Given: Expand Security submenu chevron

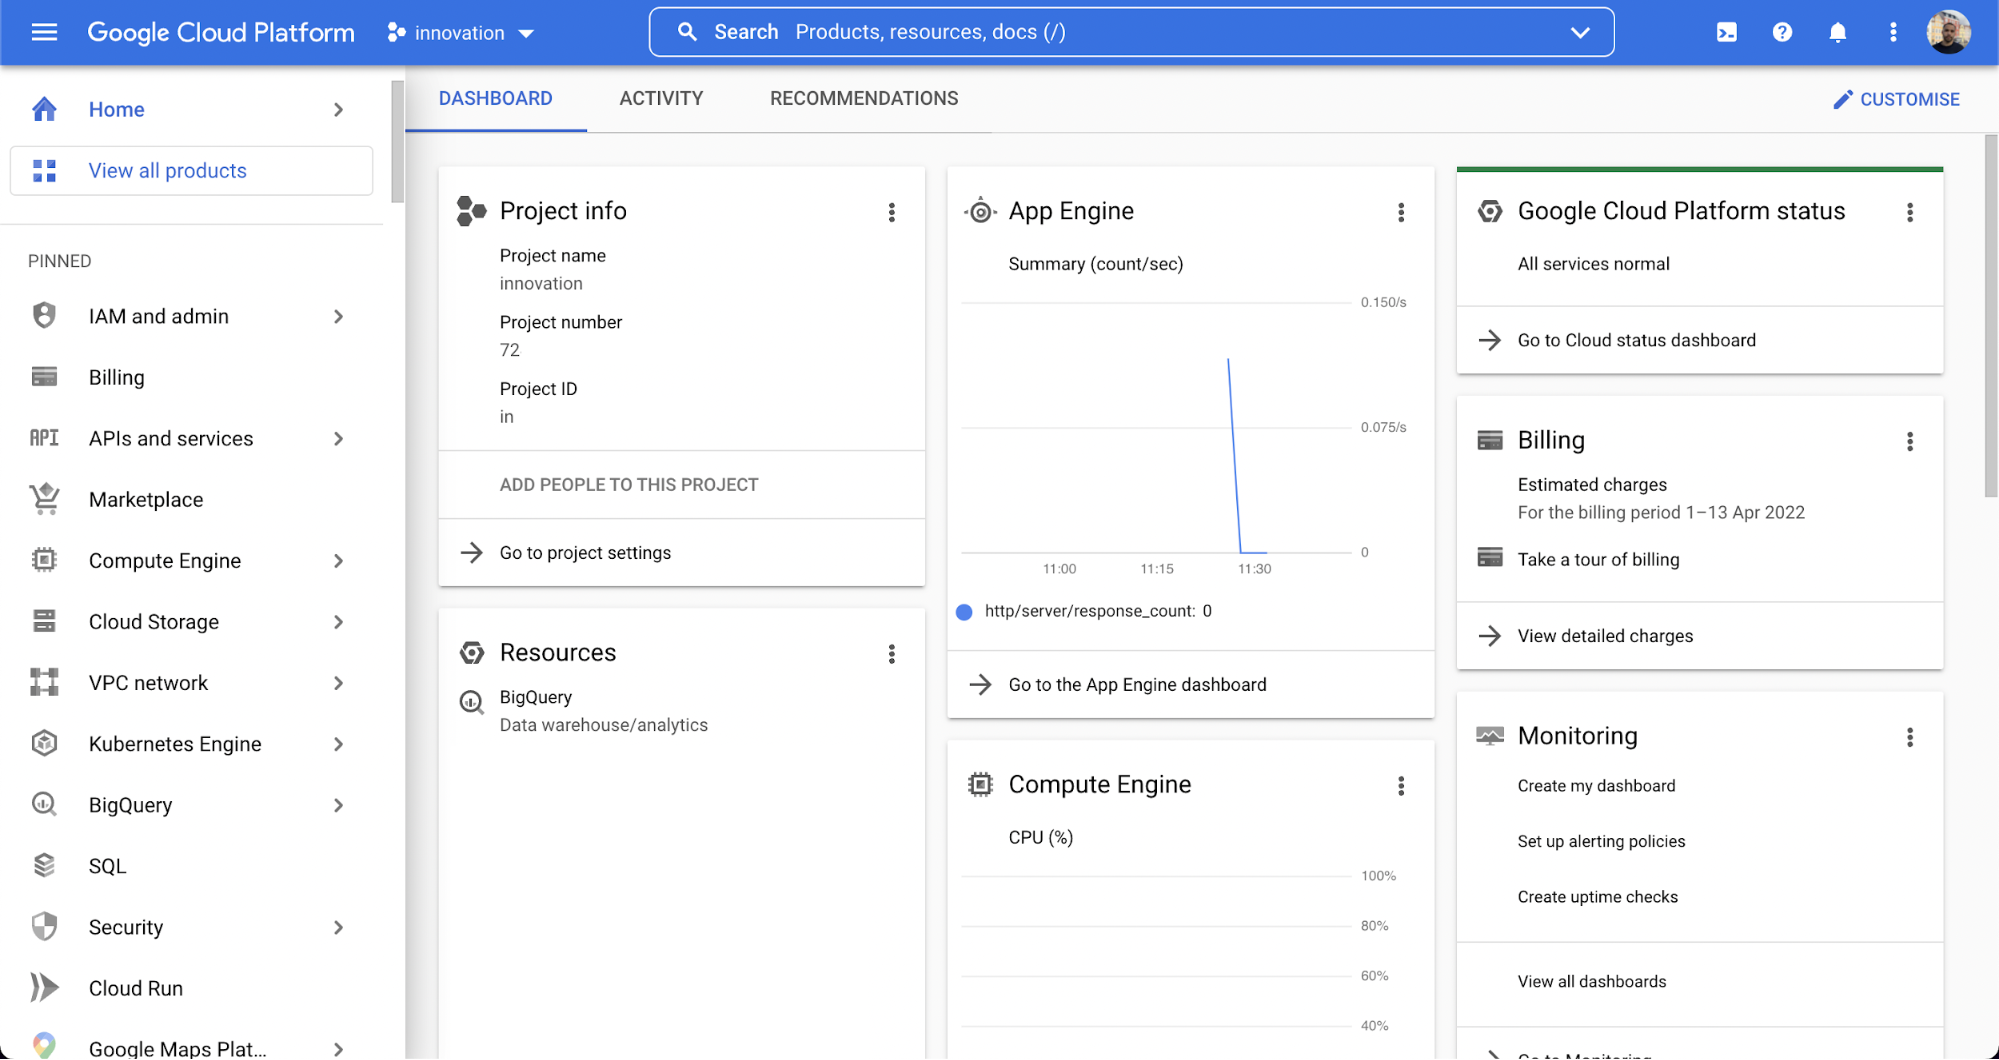Looking at the screenshot, I should [x=339, y=926].
